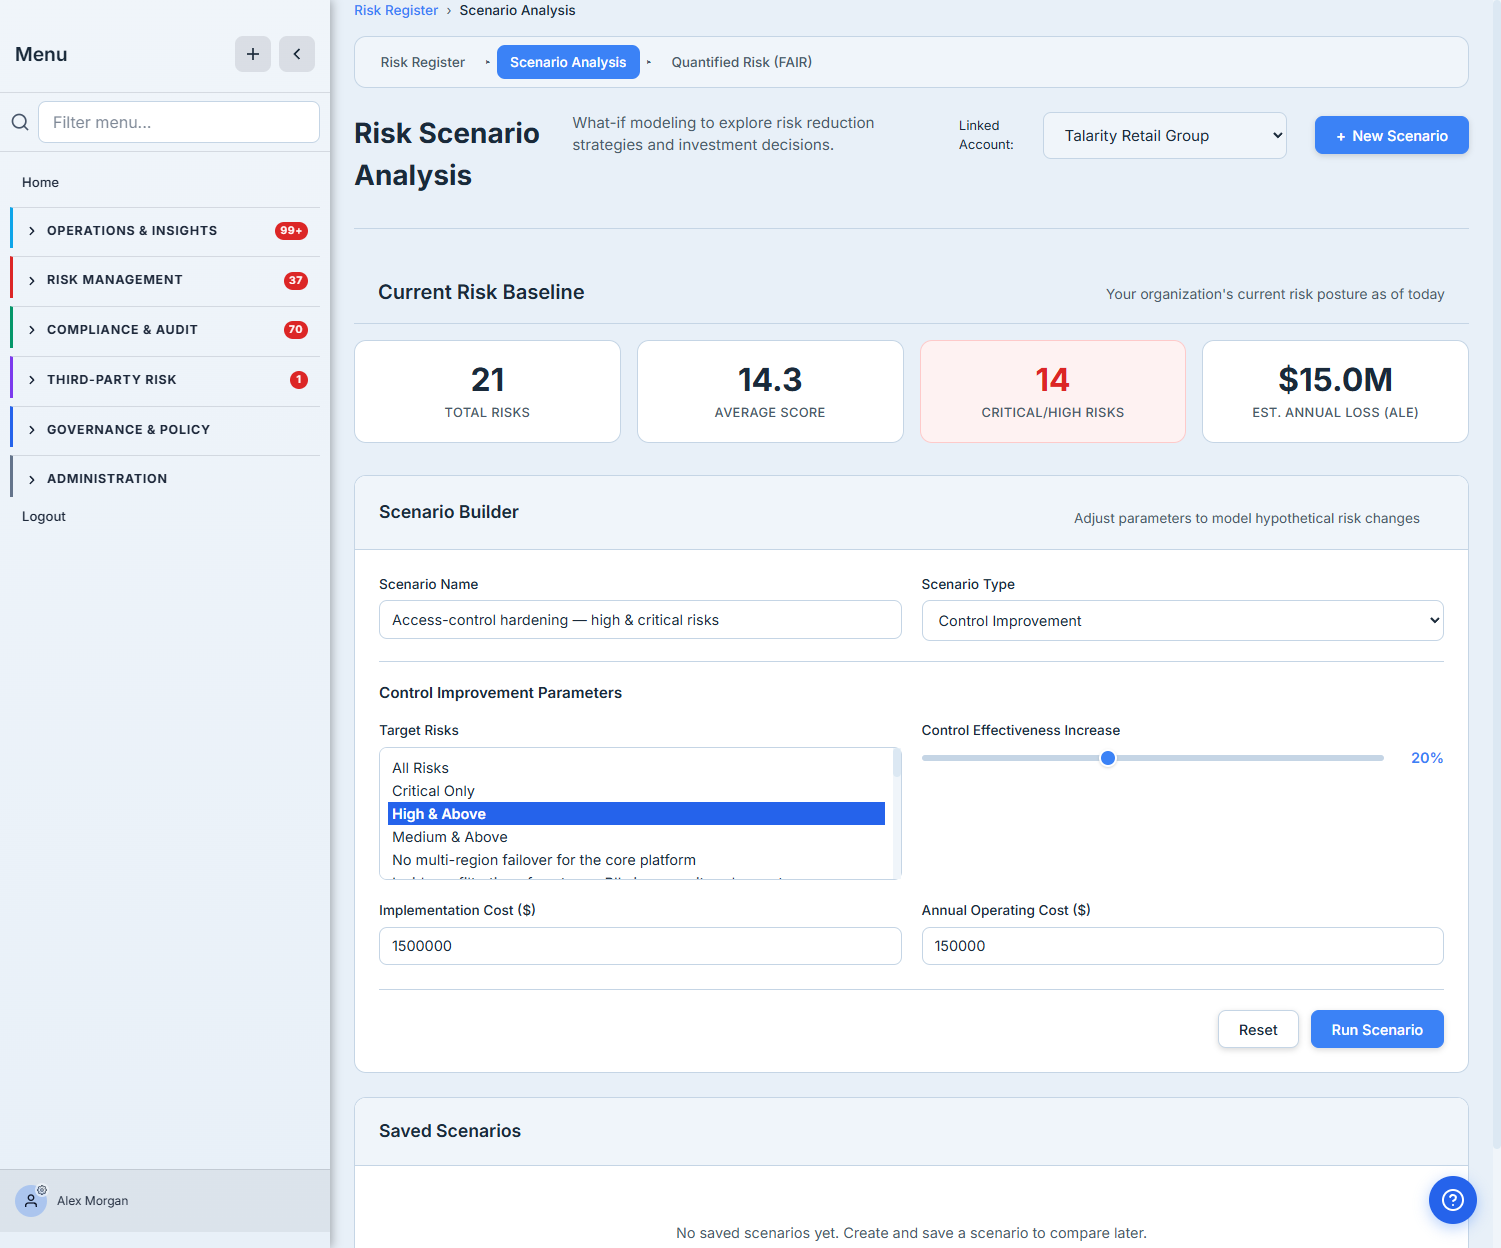The image size is (1501, 1248).
Task: Adjust the Control Effectiveness Increase slider handle
Action: (1108, 758)
